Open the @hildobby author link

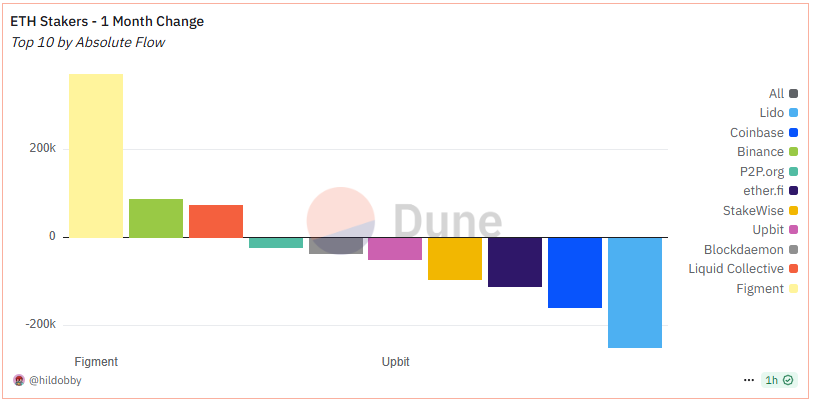pyautogui.click(x=55, y=380)
